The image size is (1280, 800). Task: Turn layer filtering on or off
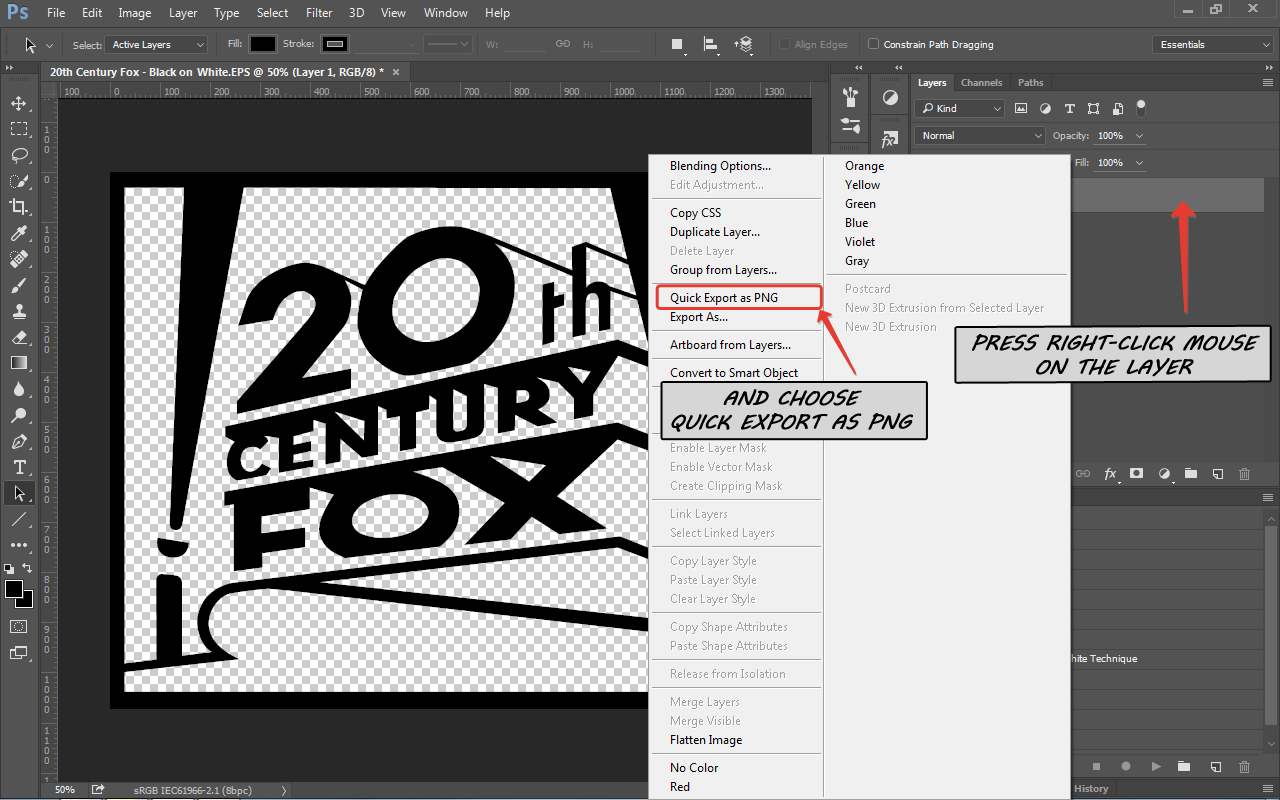pos(1141,108)
